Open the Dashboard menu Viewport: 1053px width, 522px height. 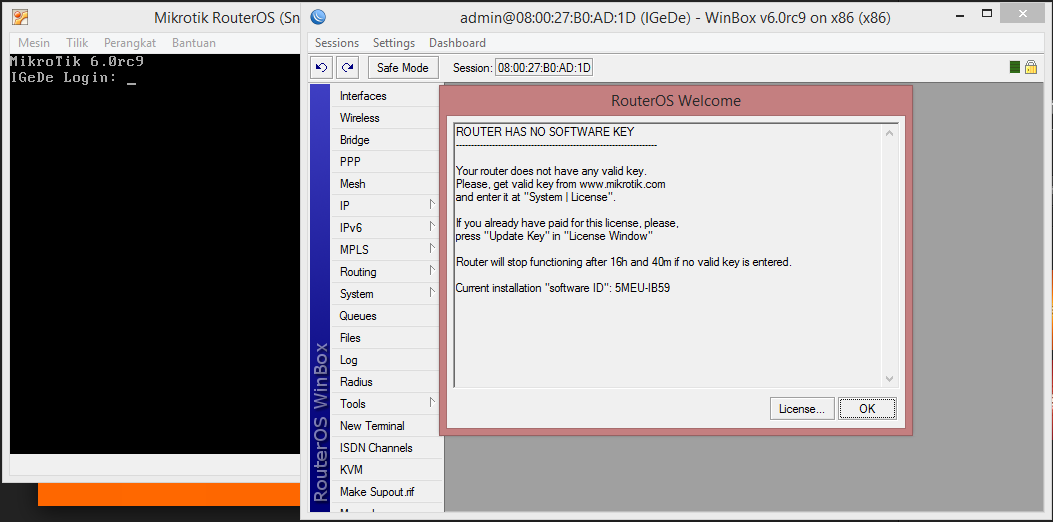point(457,42)
